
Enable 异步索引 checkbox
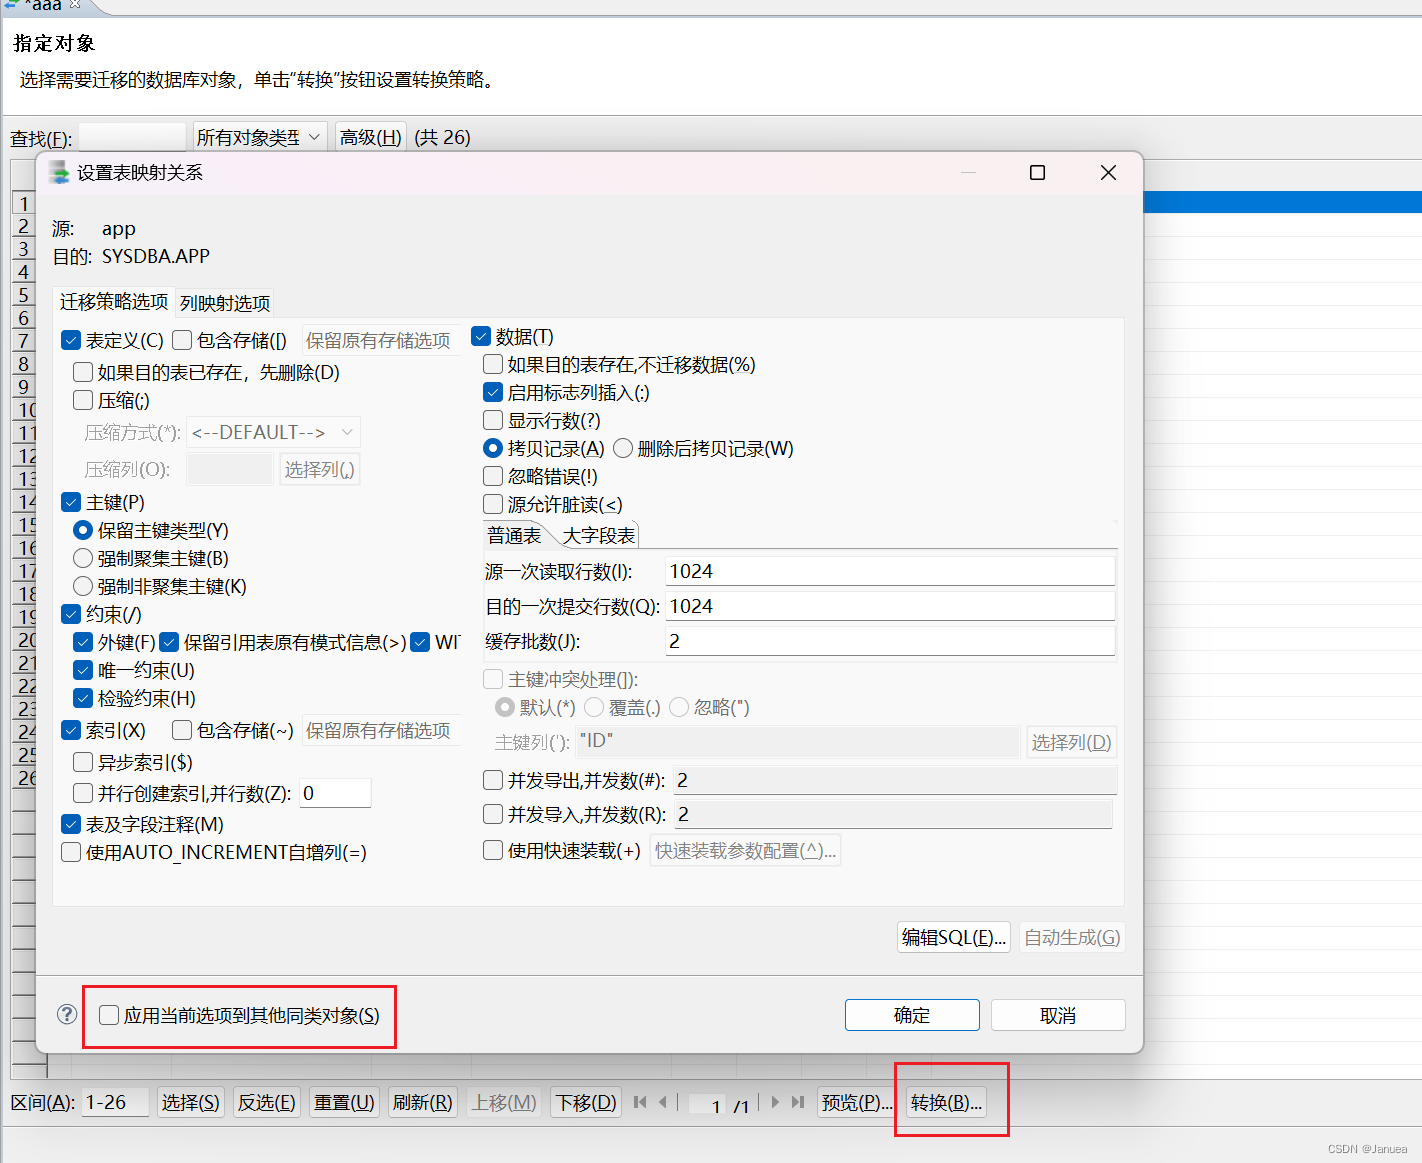tap(83, 762)
